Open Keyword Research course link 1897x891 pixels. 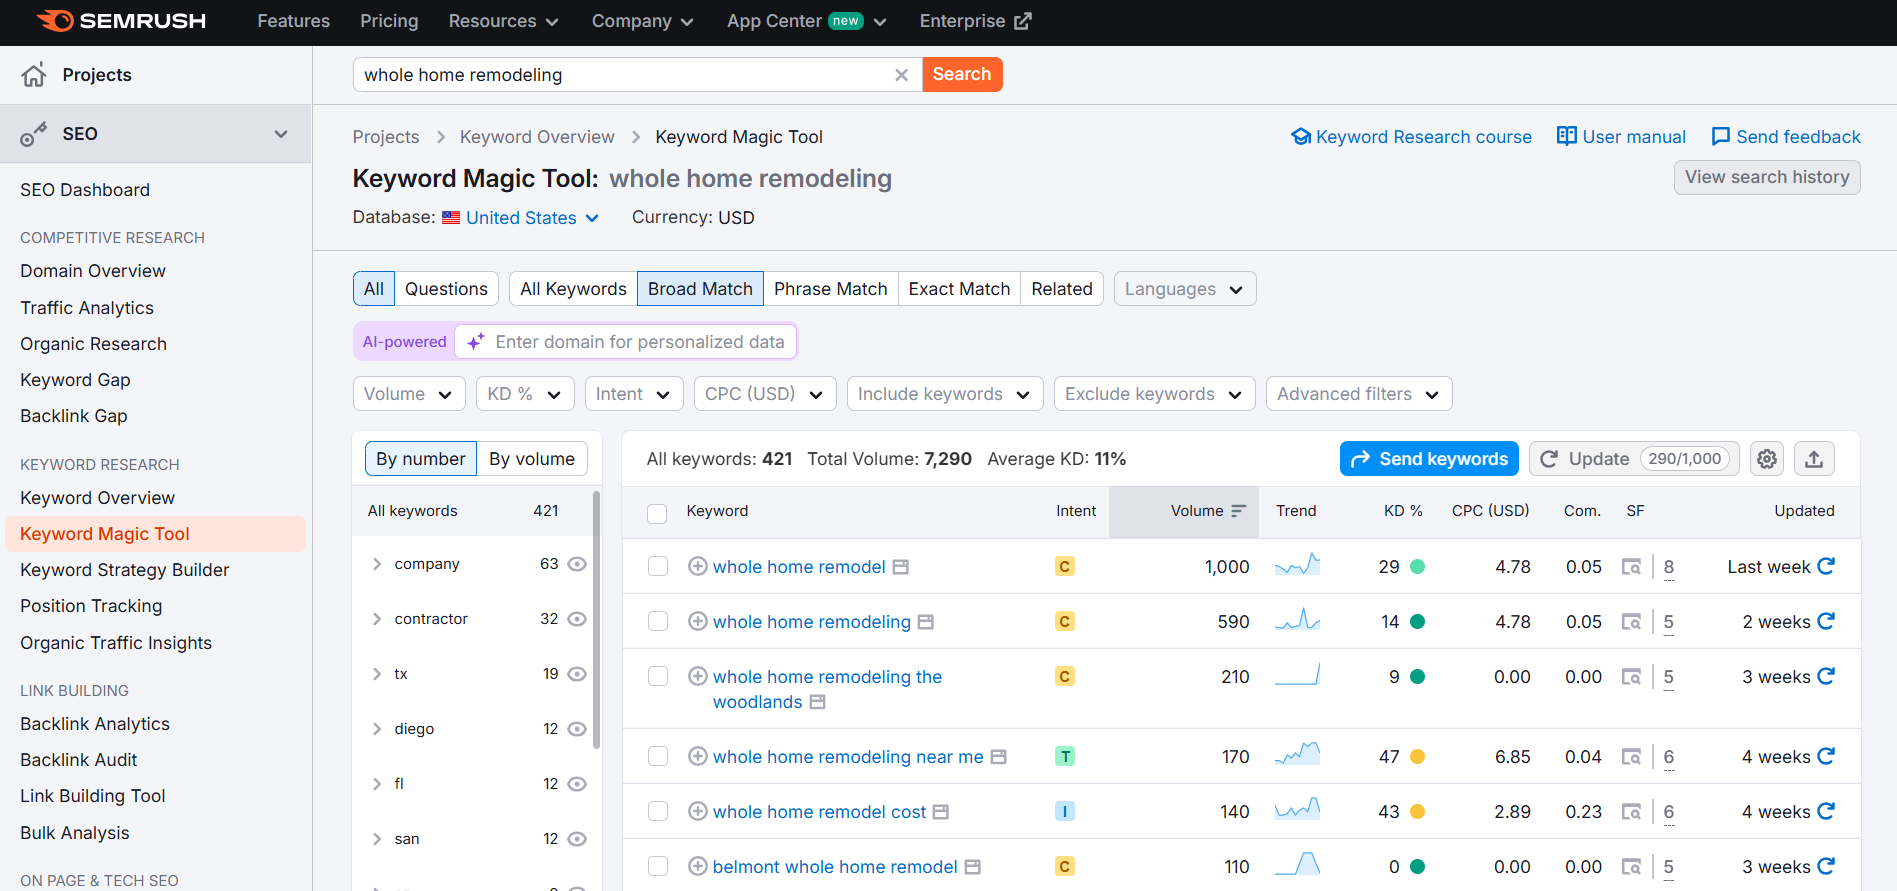1411,137
